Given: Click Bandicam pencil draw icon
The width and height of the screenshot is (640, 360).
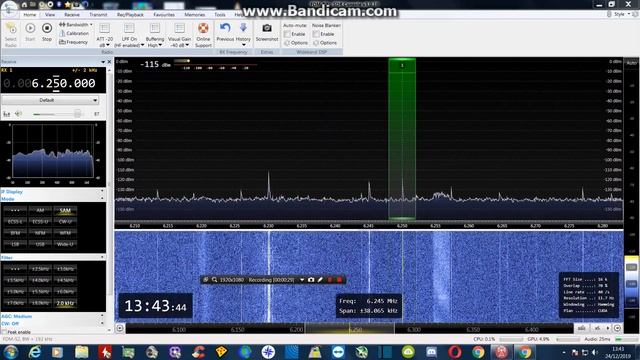Looking at the screenshot, I should click(x=320, y=280).
